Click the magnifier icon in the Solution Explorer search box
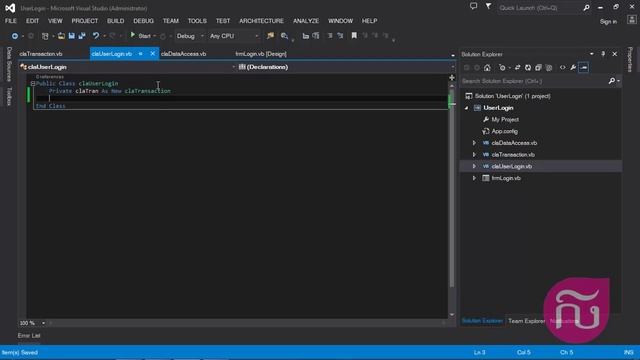640x360 pixels. [611, 81]
